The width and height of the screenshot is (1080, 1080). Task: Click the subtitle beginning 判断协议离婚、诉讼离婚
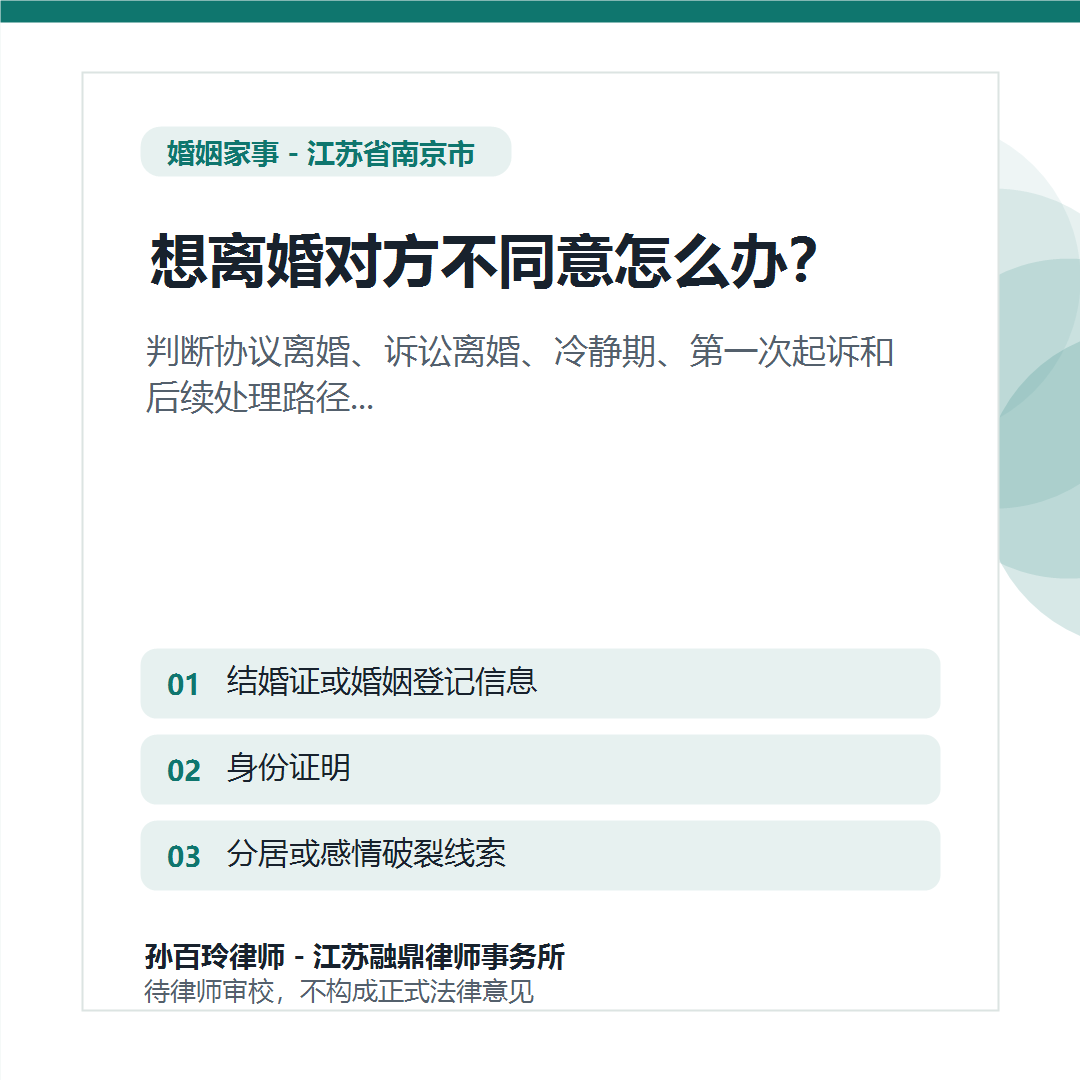click(x=520, y=375)
